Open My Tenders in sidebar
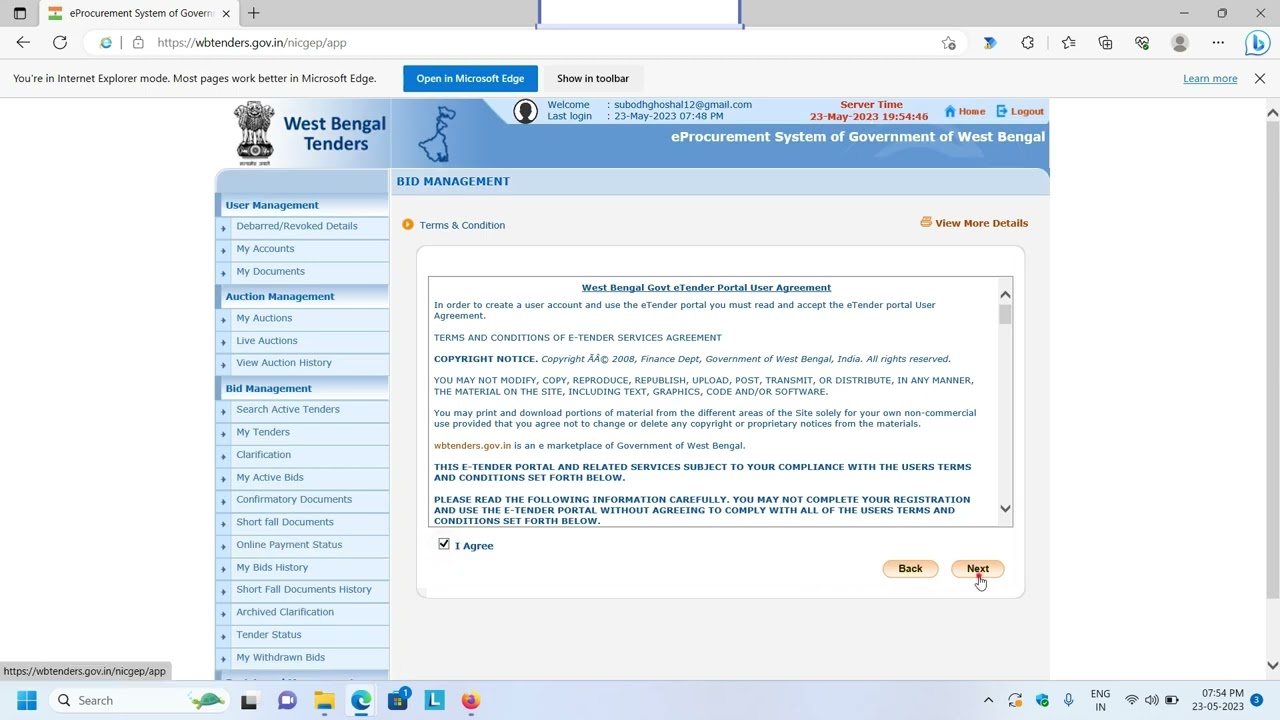The image size is (1280, 720). point(263,432)
